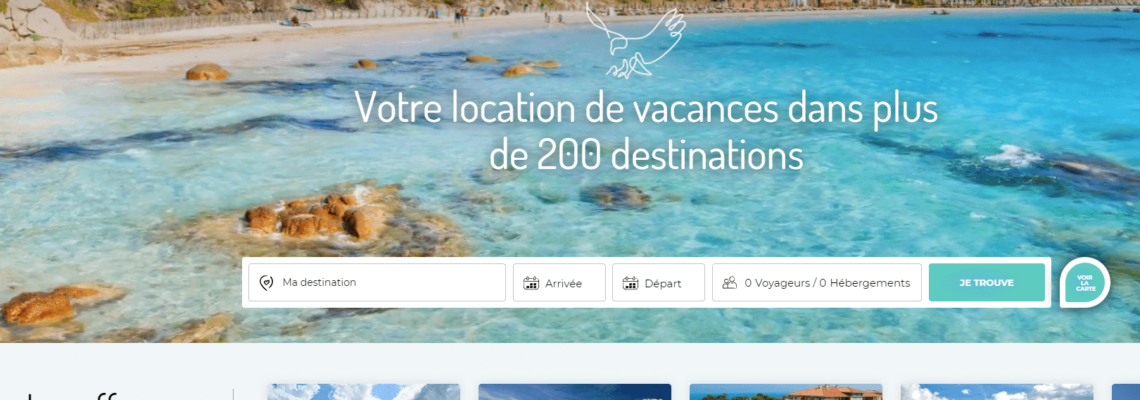Screen dimensions: 1140x400
Task: Open the Arrivée calendar icon
Action: point(531,283)
